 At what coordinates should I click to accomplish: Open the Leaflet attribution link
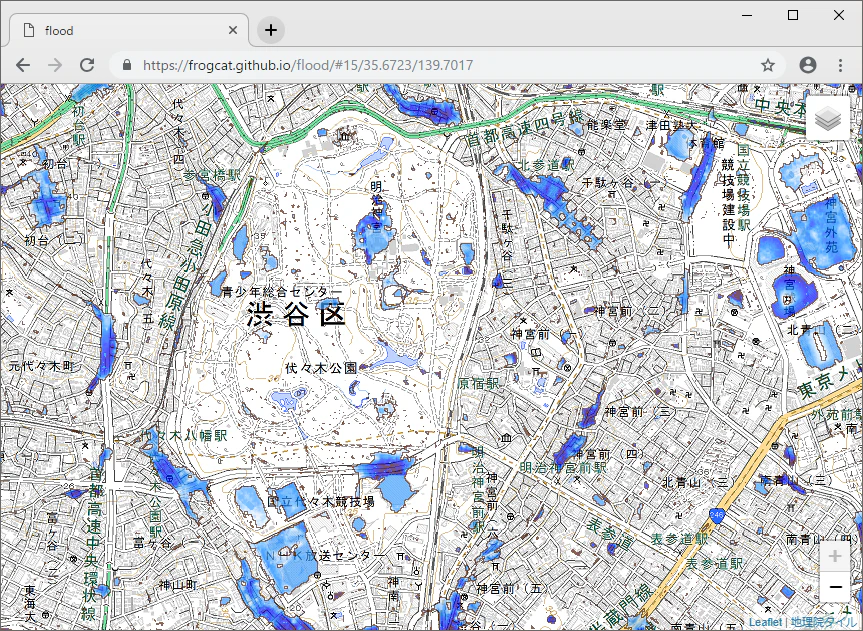point(765,622)
